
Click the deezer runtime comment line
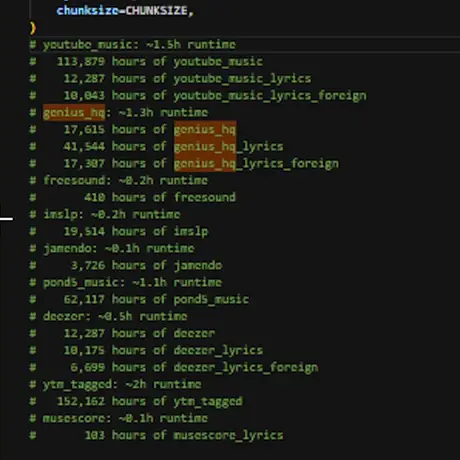point(108,317)
